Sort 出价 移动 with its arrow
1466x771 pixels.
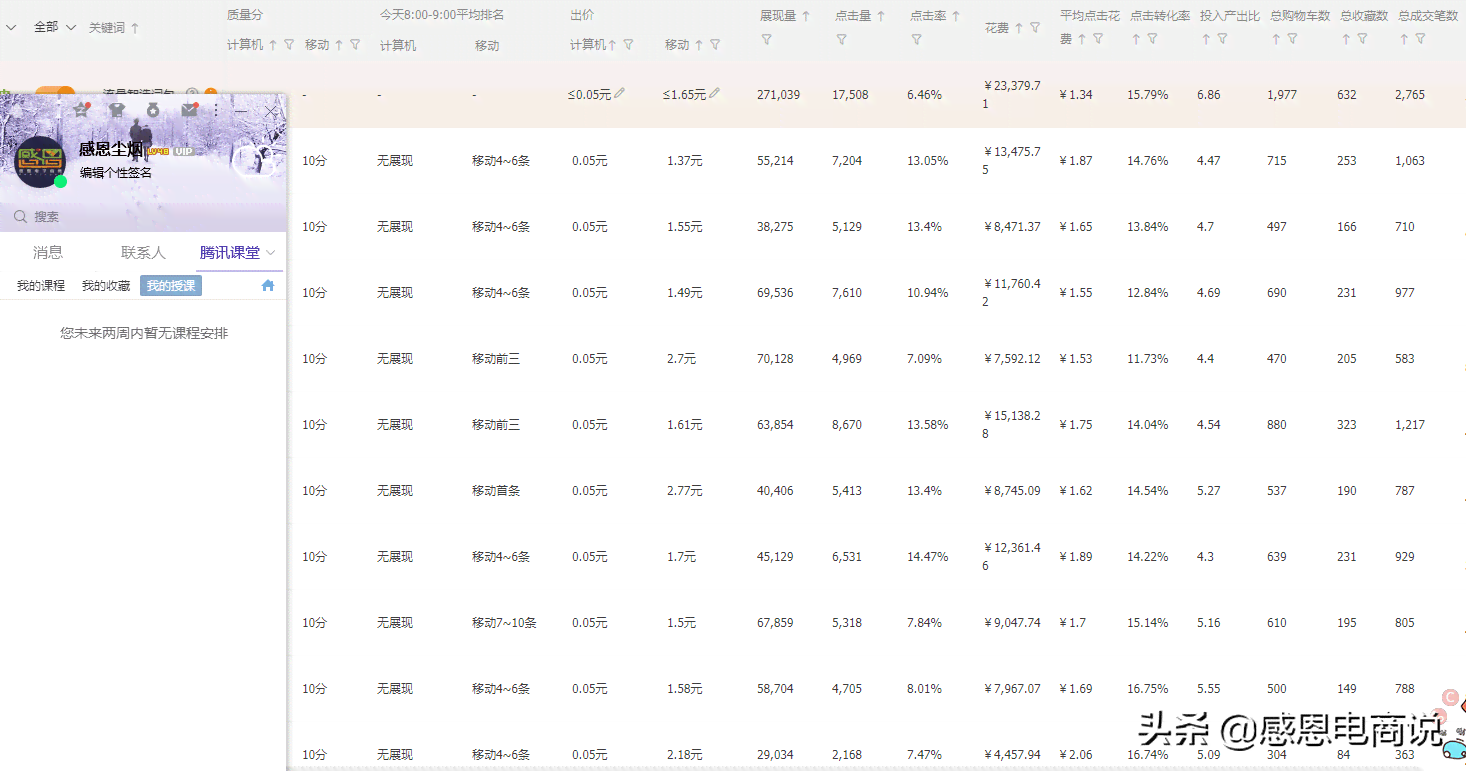(698, 45)
